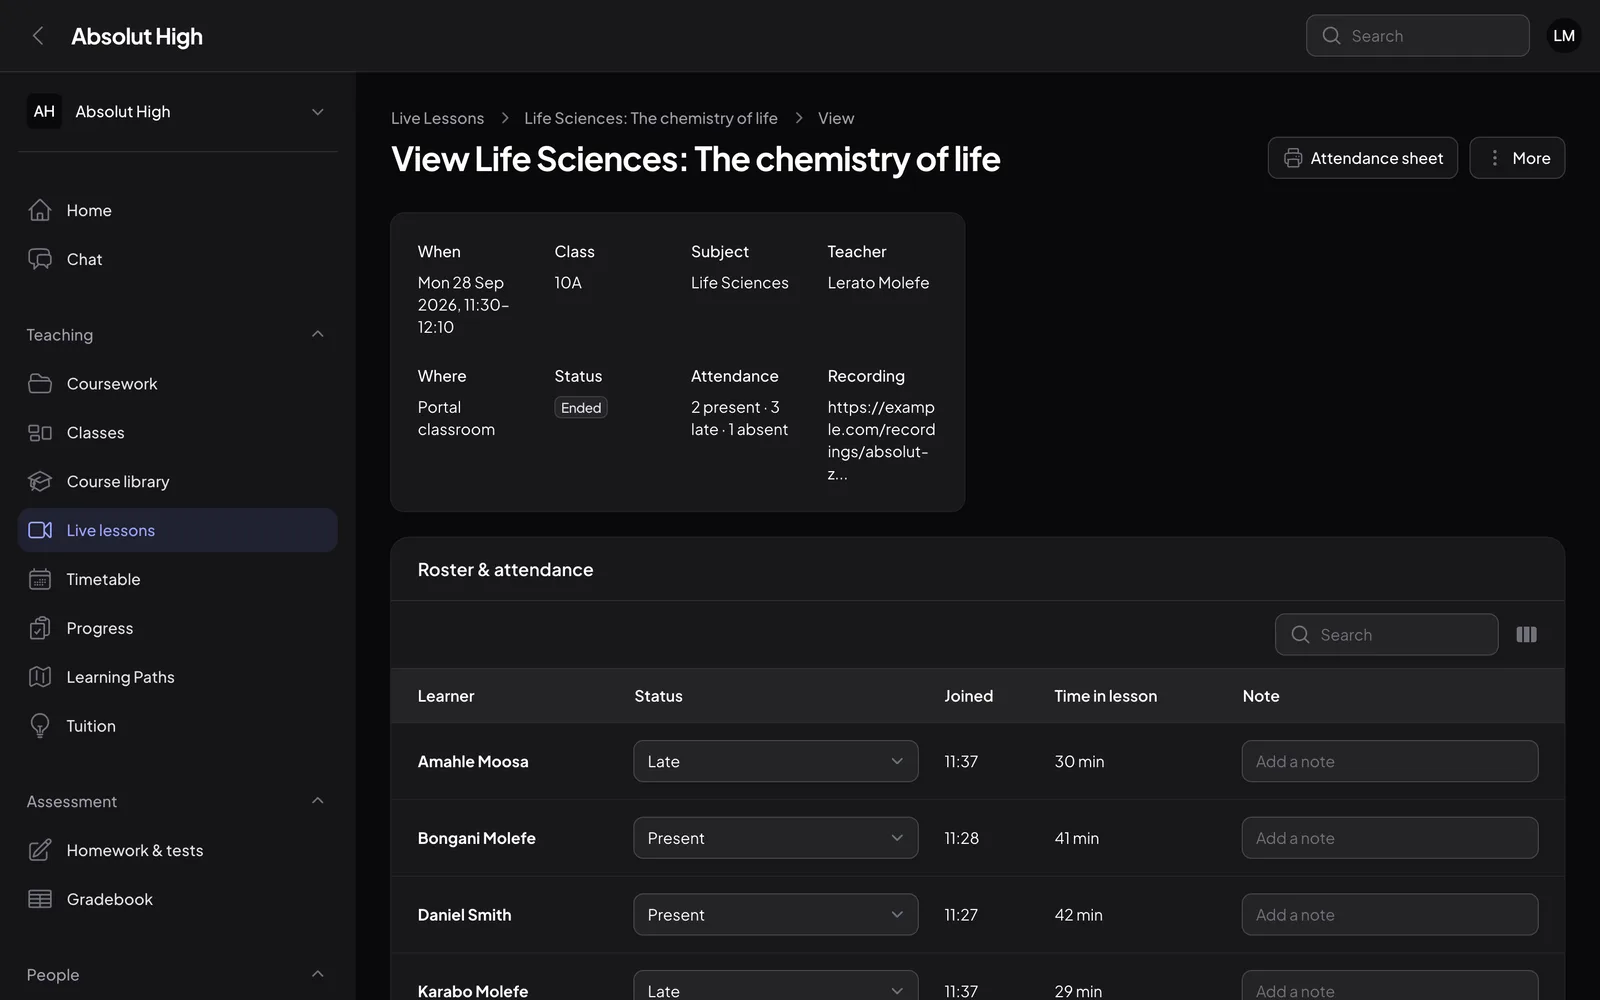
Task: Open Timetable using its calendar icon
Action: pos(40,579)
